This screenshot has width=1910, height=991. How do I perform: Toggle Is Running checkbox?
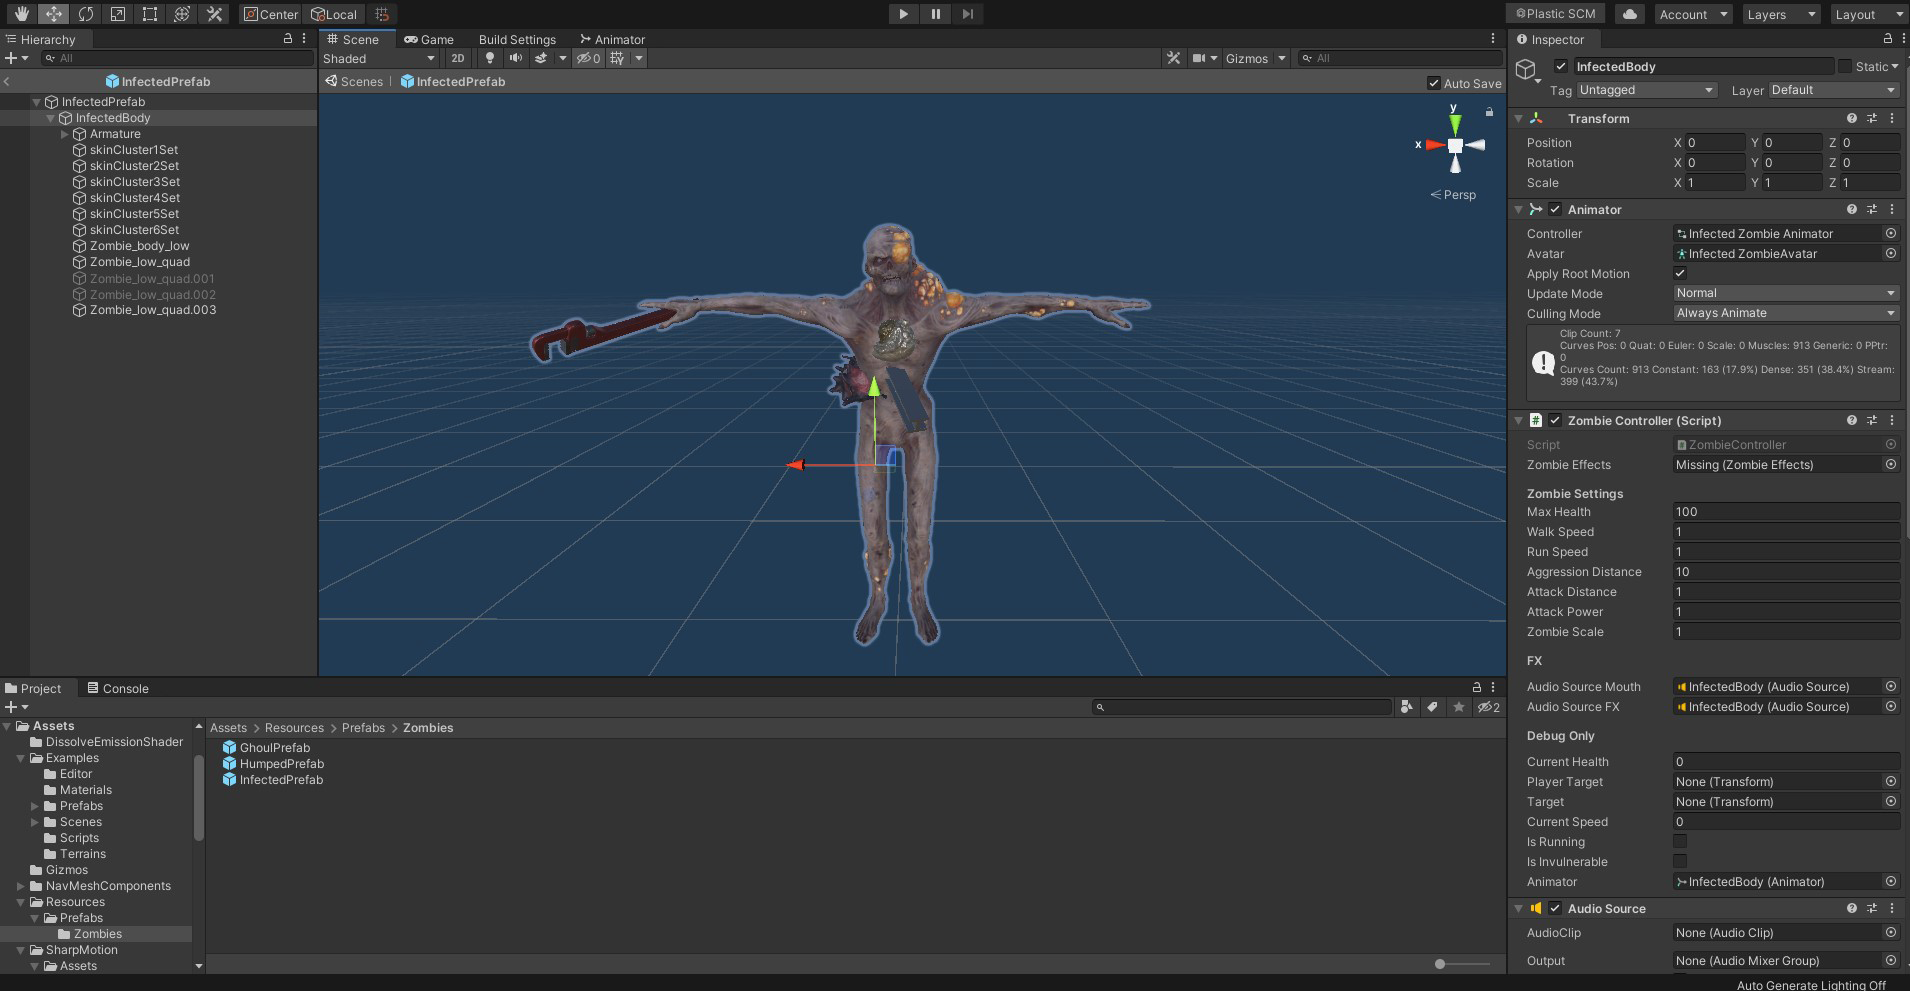[x=1680, y=841]
